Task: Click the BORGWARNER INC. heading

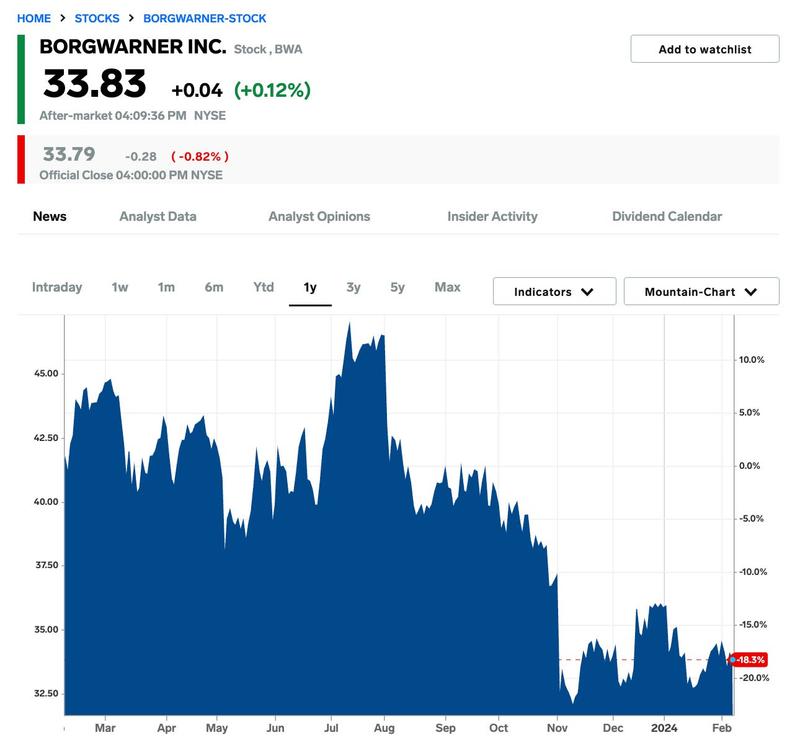Action: coord(133,46)
